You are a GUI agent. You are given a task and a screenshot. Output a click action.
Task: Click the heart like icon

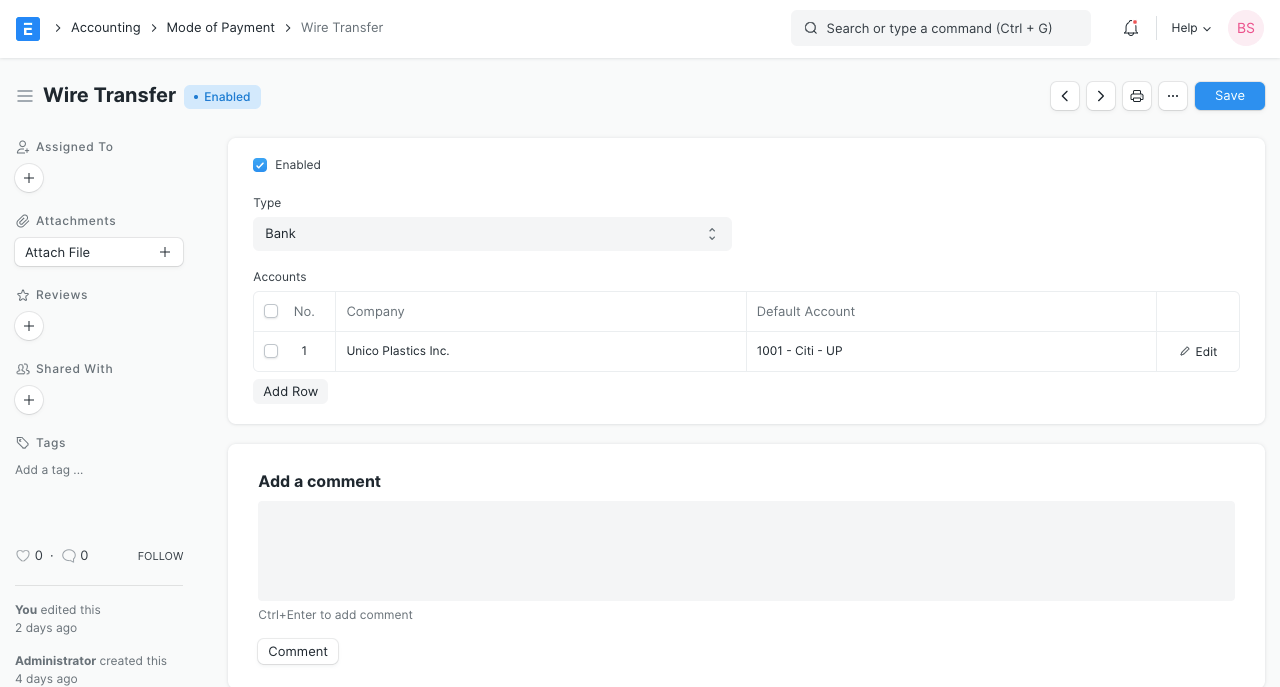23,556
